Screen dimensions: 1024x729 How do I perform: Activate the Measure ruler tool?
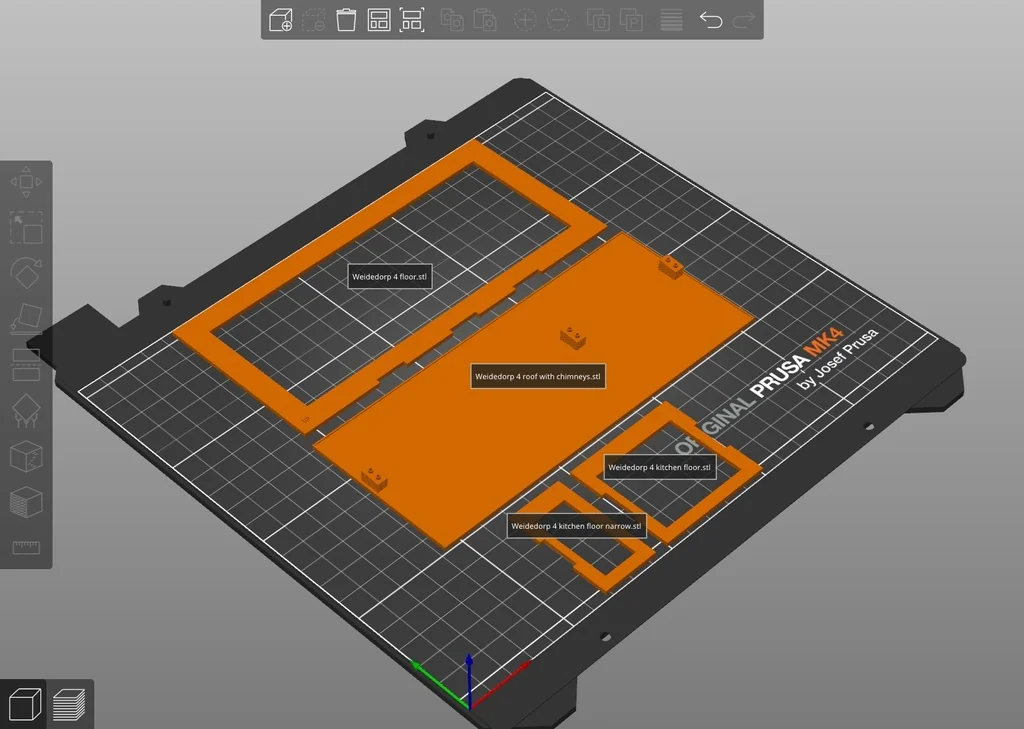(26, 547)
